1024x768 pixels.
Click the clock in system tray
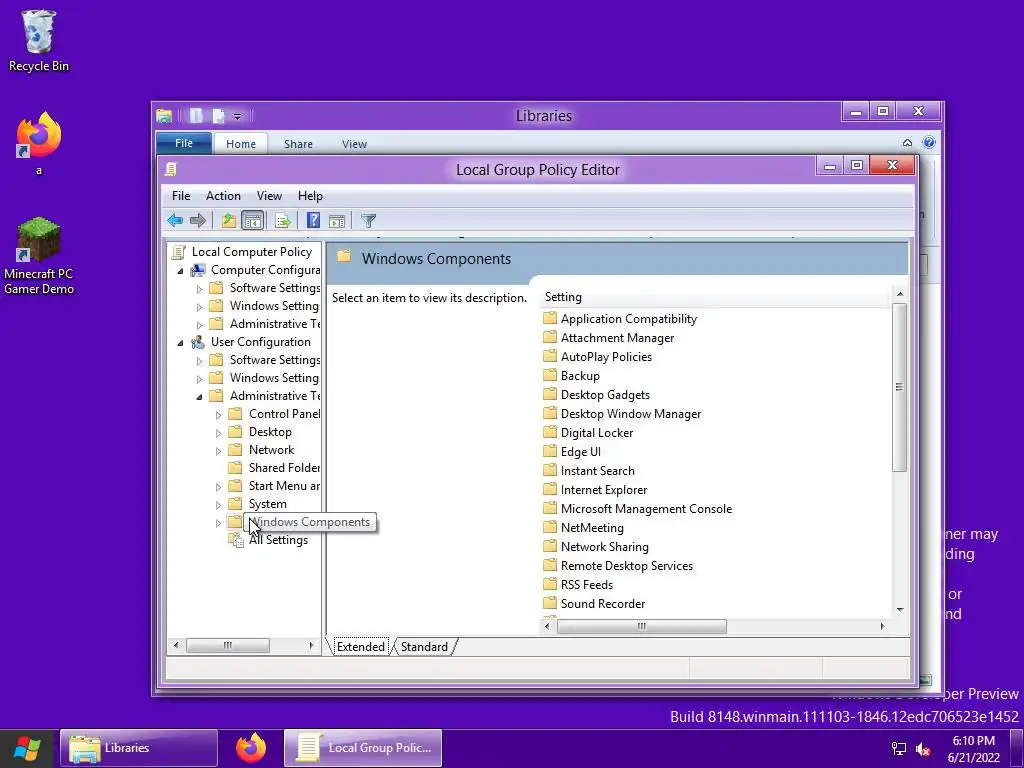(974, 748)
